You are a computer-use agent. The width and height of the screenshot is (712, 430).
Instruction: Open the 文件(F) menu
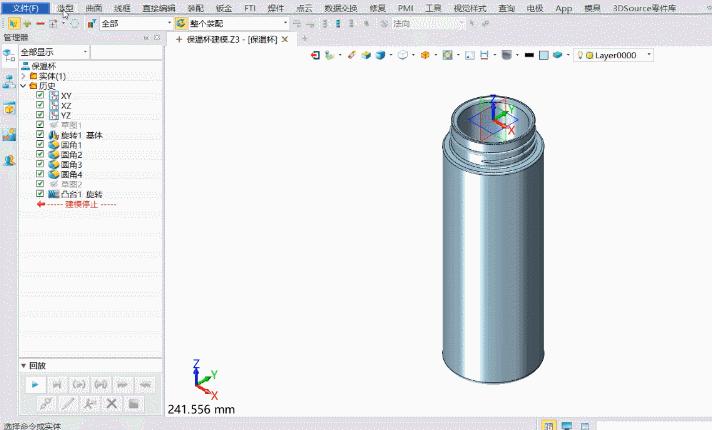coord(25,8)
